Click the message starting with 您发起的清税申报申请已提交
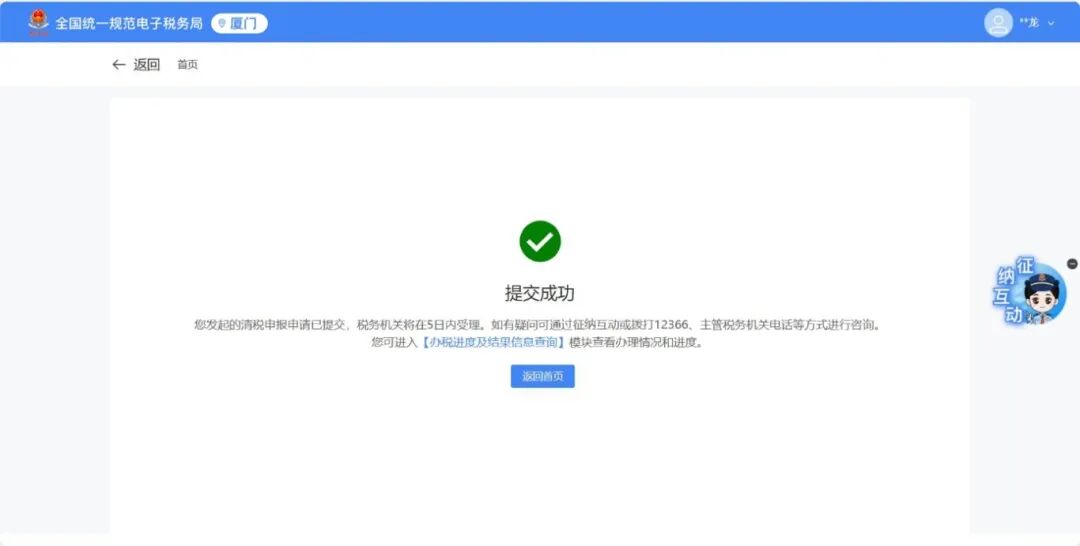The width and height of the screenshot is (1080, 546). [x=537, y=324]
